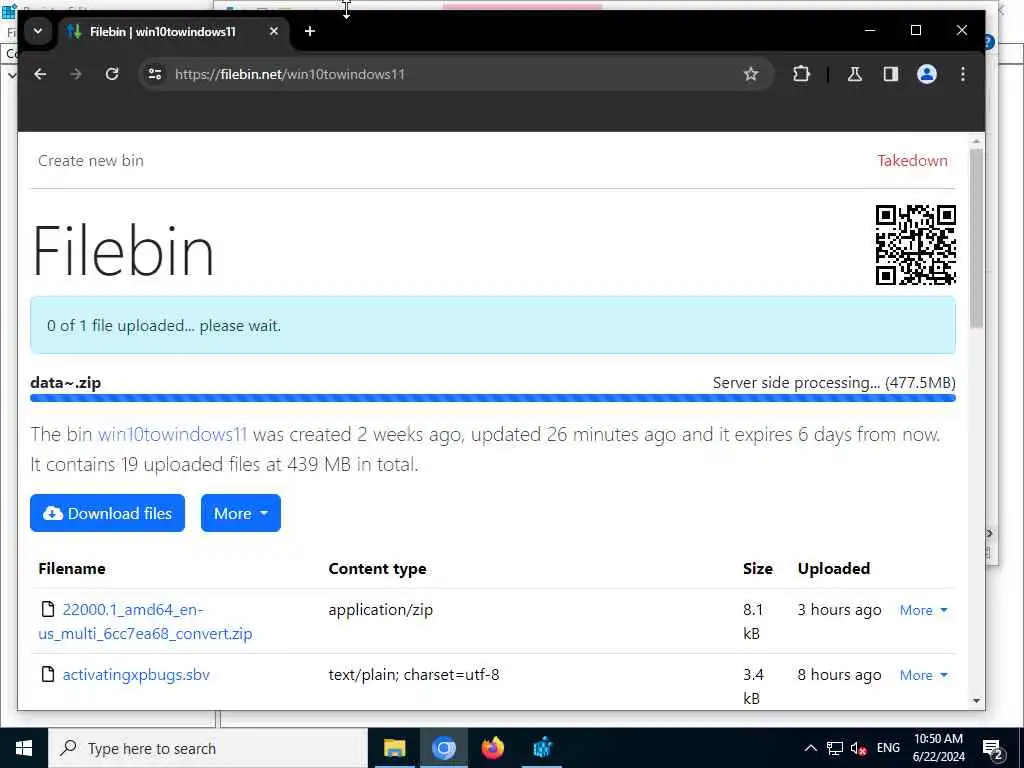Bookmark this page with the star icon
This screenshot has height=768, width=1024.
tap(751, 74)
